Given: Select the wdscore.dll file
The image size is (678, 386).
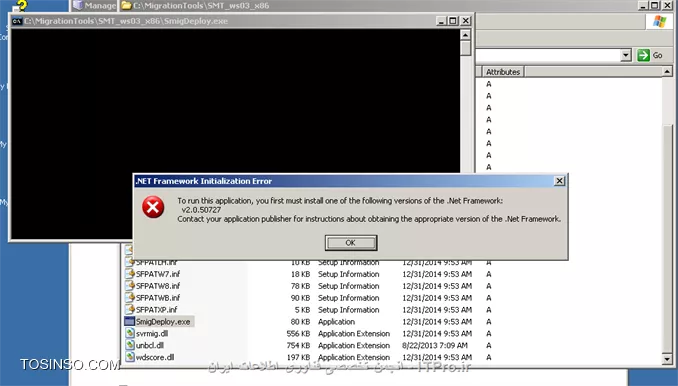Looking at the screenshot, I should pyautogui.click(x=155, y=357).
